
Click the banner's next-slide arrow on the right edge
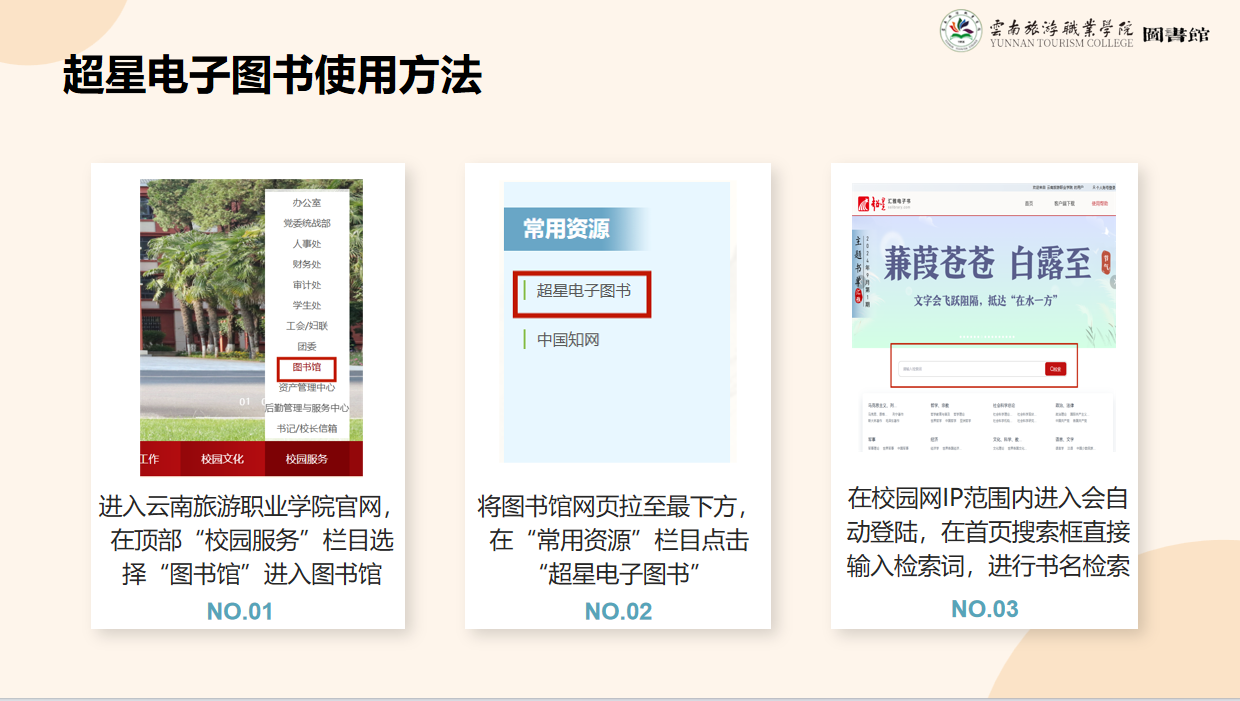1111,281
